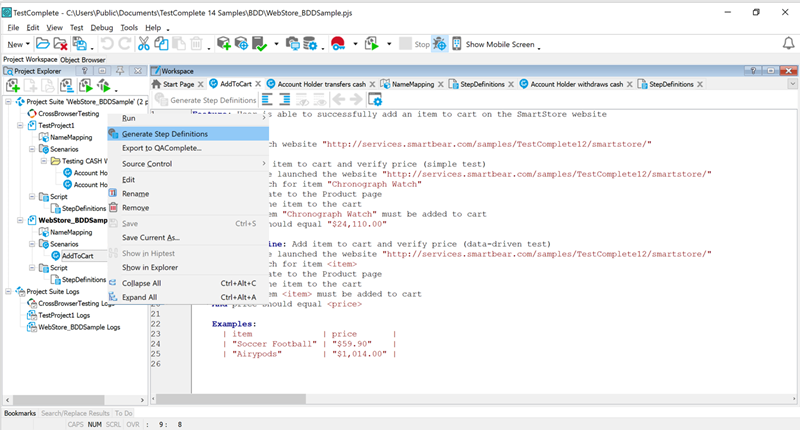Toggle the Debugging bug icon

click(439, 44)
